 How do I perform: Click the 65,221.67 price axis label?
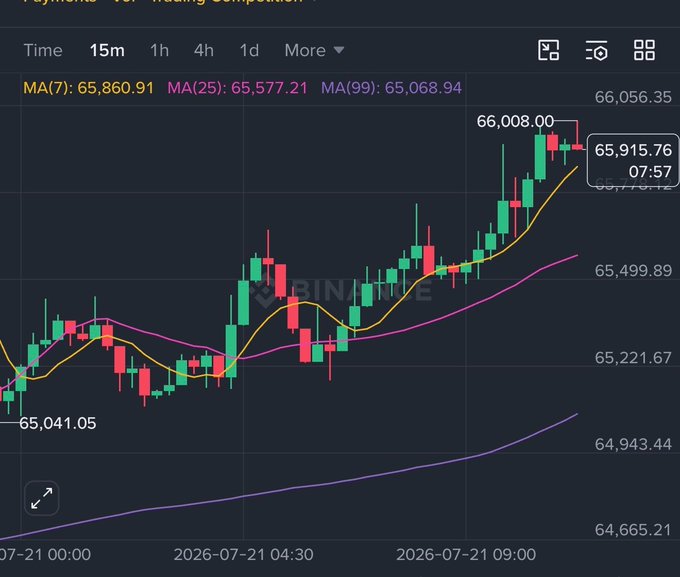coord(633,358)
